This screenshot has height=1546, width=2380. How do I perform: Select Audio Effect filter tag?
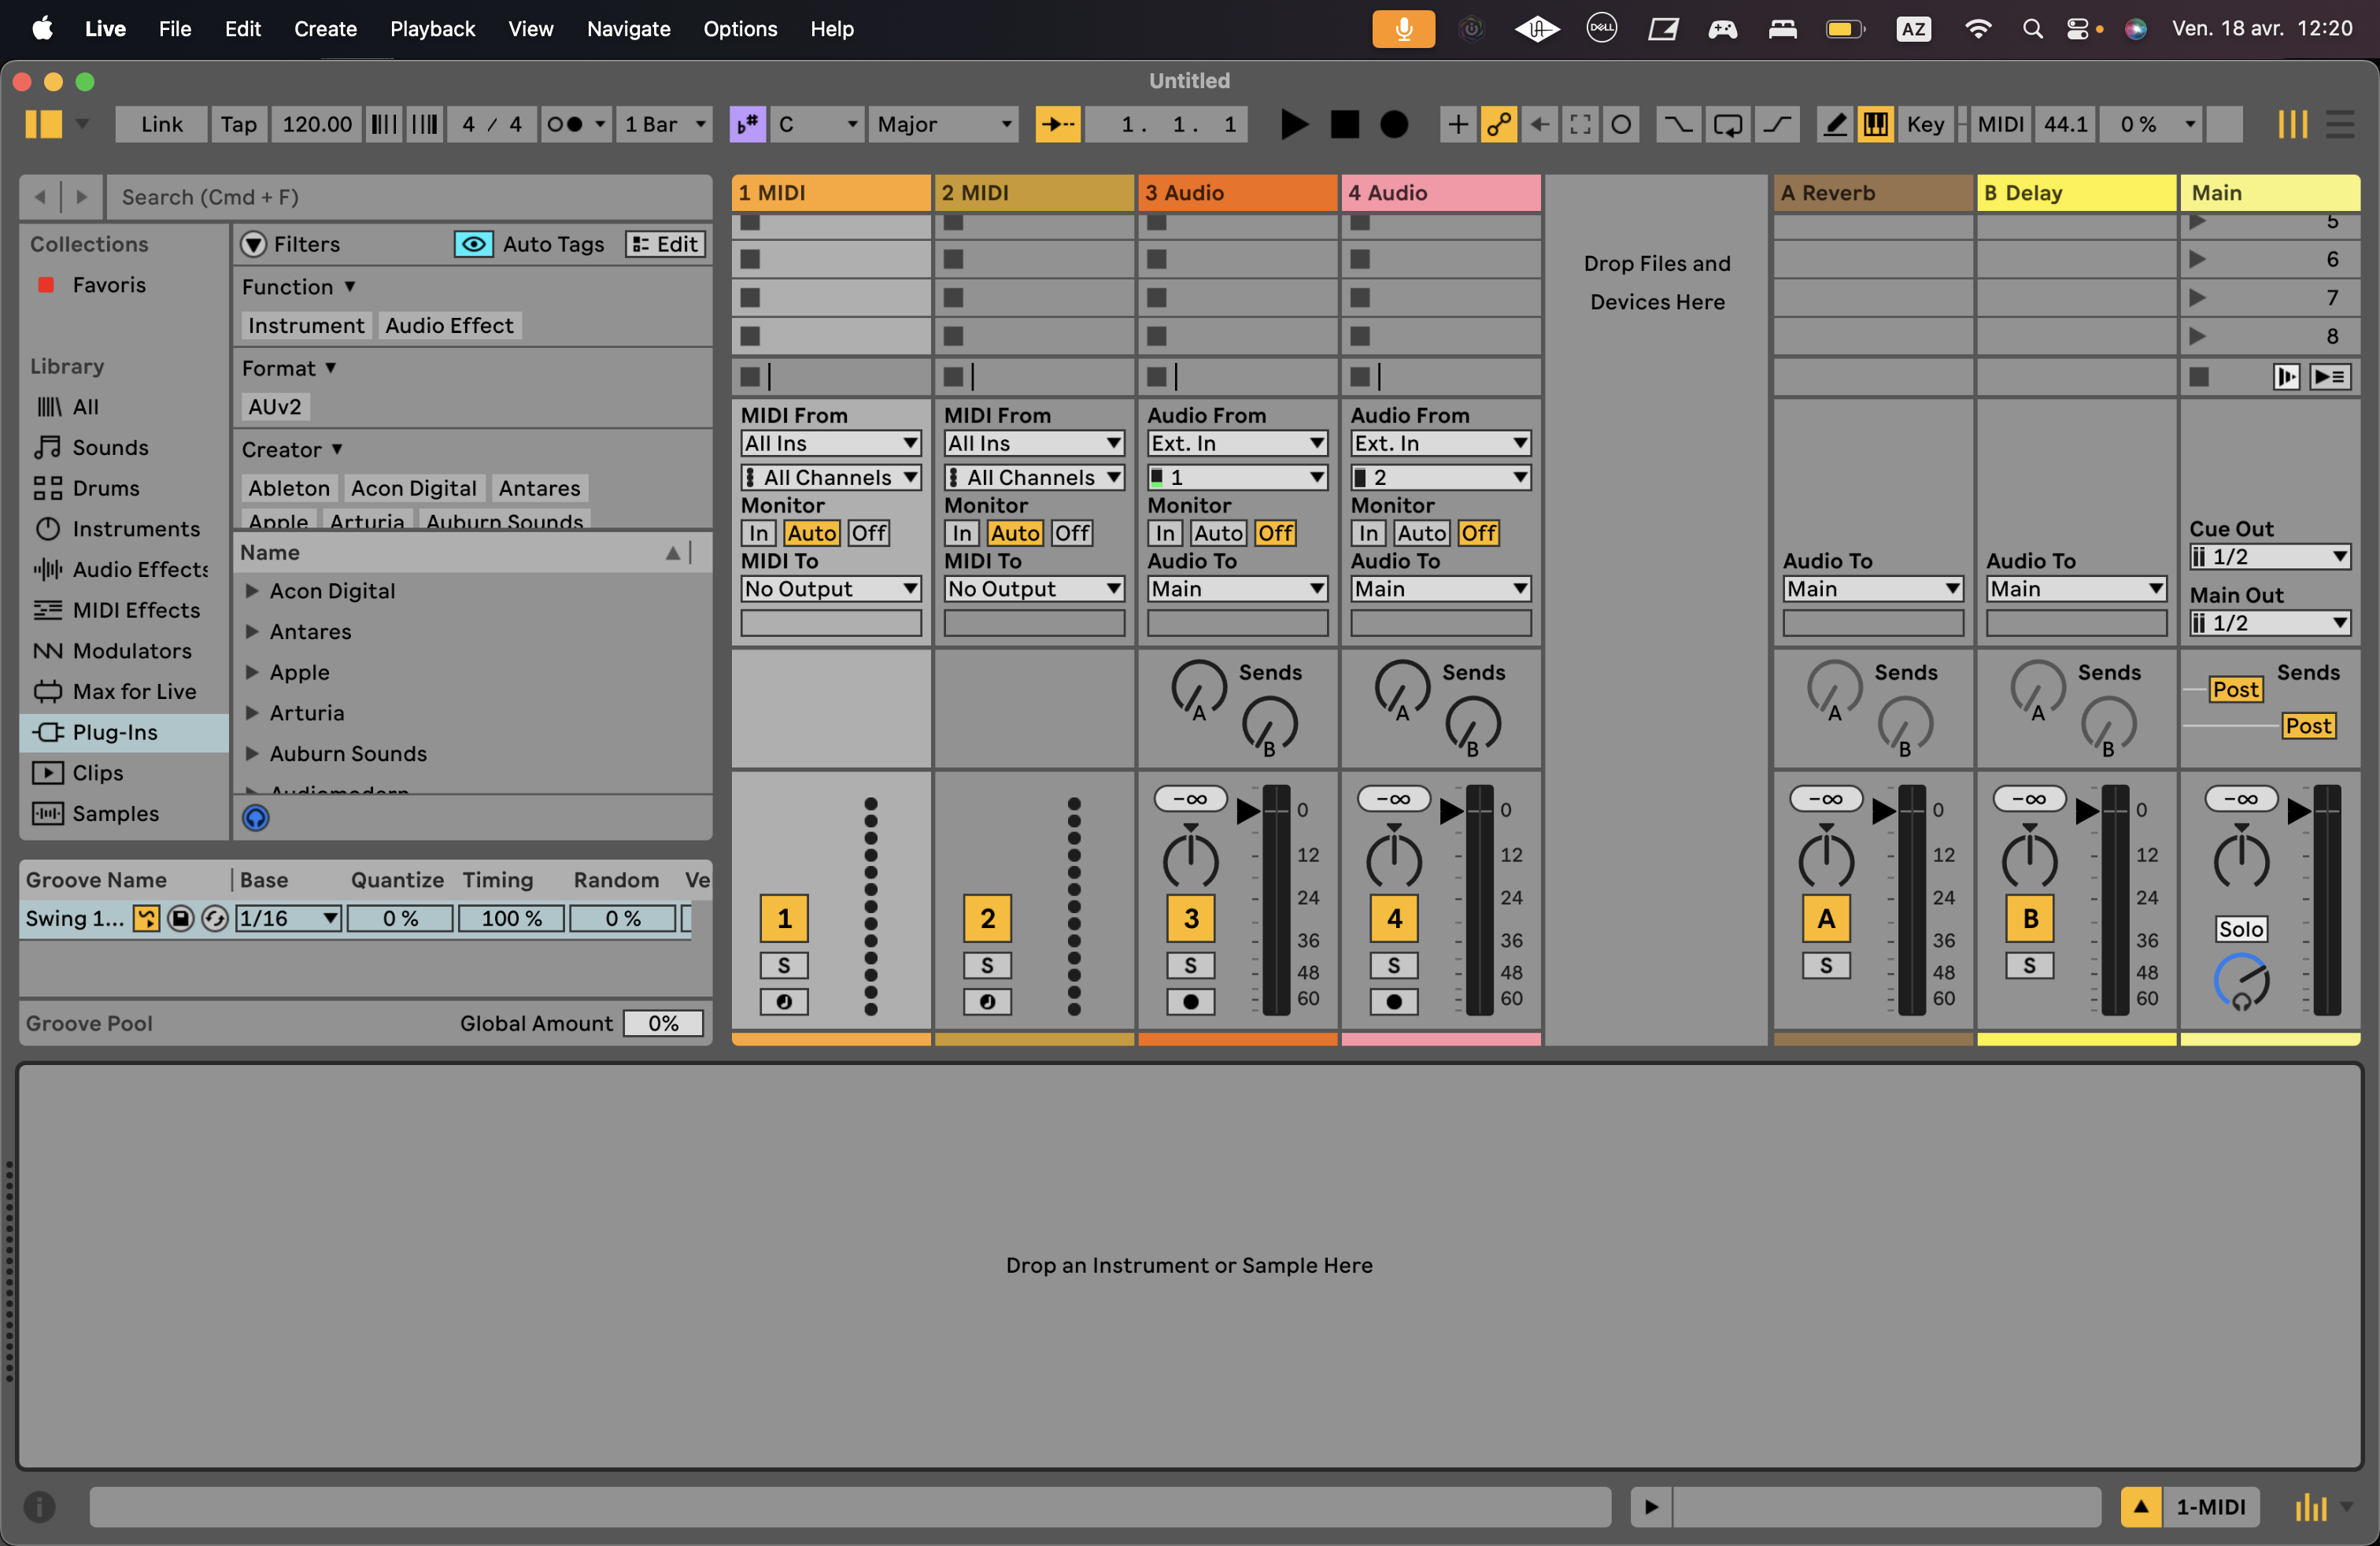click(449, 325)
